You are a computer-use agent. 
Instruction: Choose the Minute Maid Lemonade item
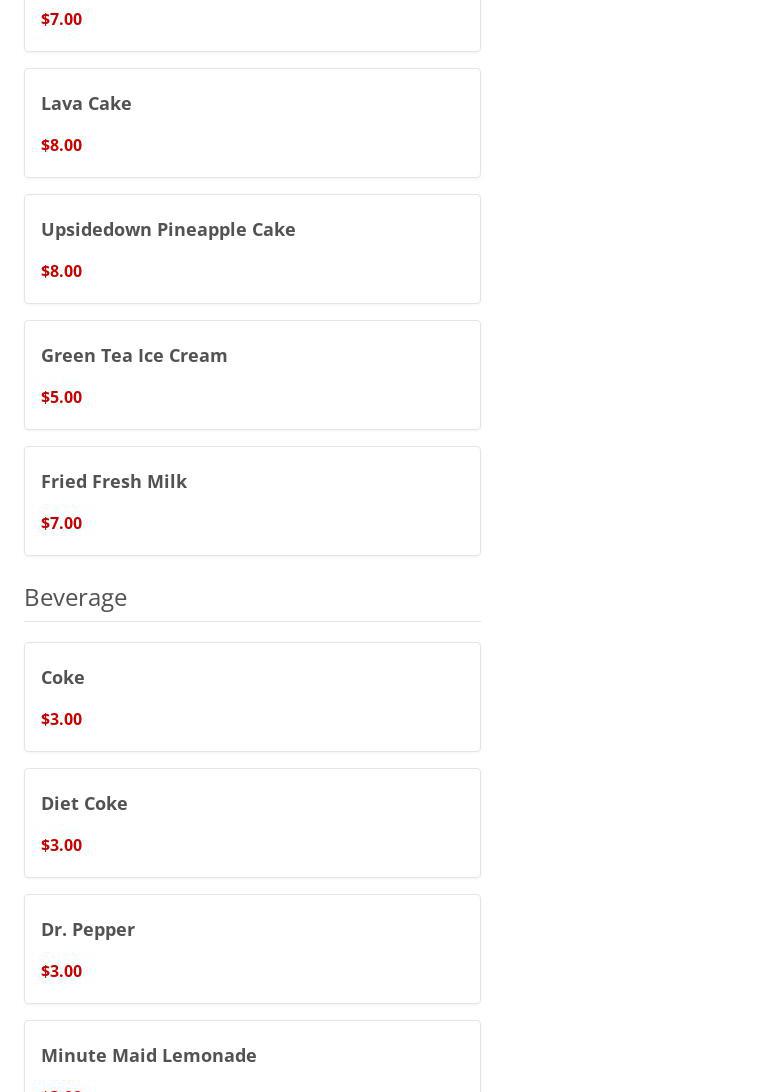[x=148, y=1055]
